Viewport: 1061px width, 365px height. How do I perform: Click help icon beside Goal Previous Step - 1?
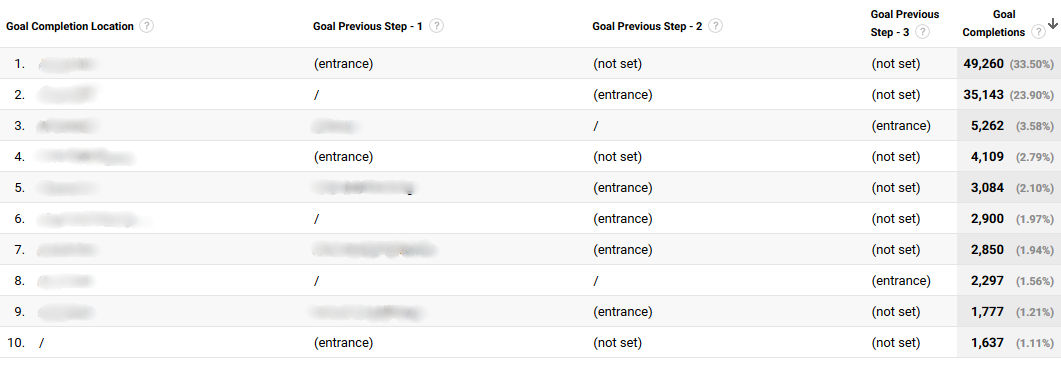(437, 26)
